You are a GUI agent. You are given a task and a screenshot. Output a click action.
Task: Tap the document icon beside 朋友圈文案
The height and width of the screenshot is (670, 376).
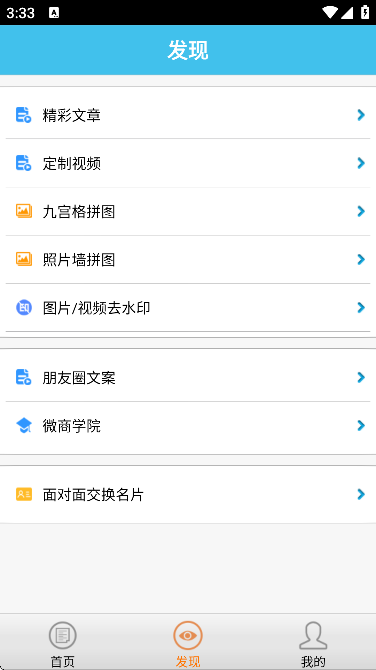[x=24, y=377]
